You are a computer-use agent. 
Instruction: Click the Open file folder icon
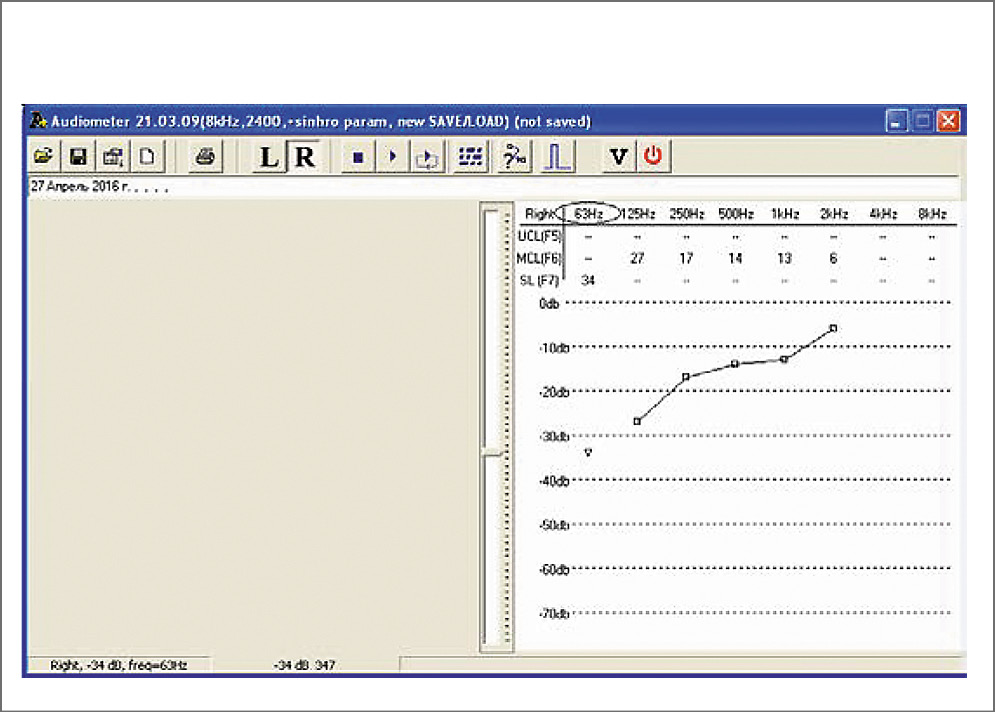point(43,157)
